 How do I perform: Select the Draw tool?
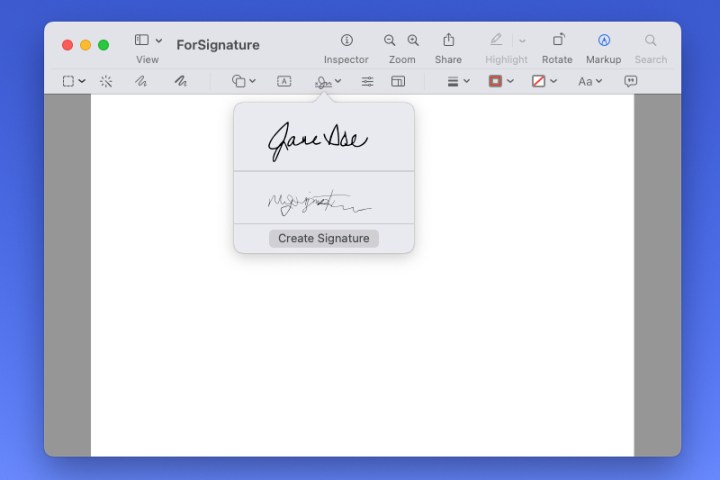pos(180,81)
